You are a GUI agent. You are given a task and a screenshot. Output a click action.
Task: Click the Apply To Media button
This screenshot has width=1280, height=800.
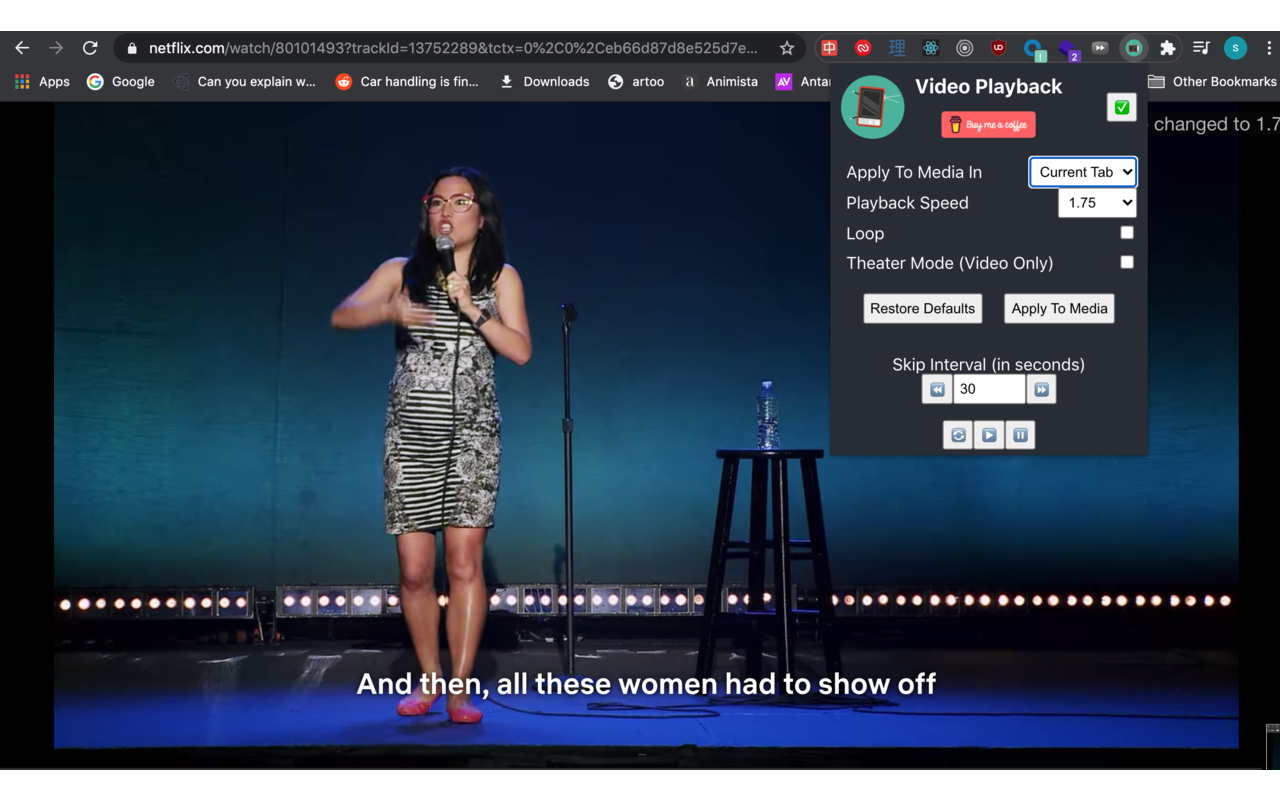(1059, 308)
